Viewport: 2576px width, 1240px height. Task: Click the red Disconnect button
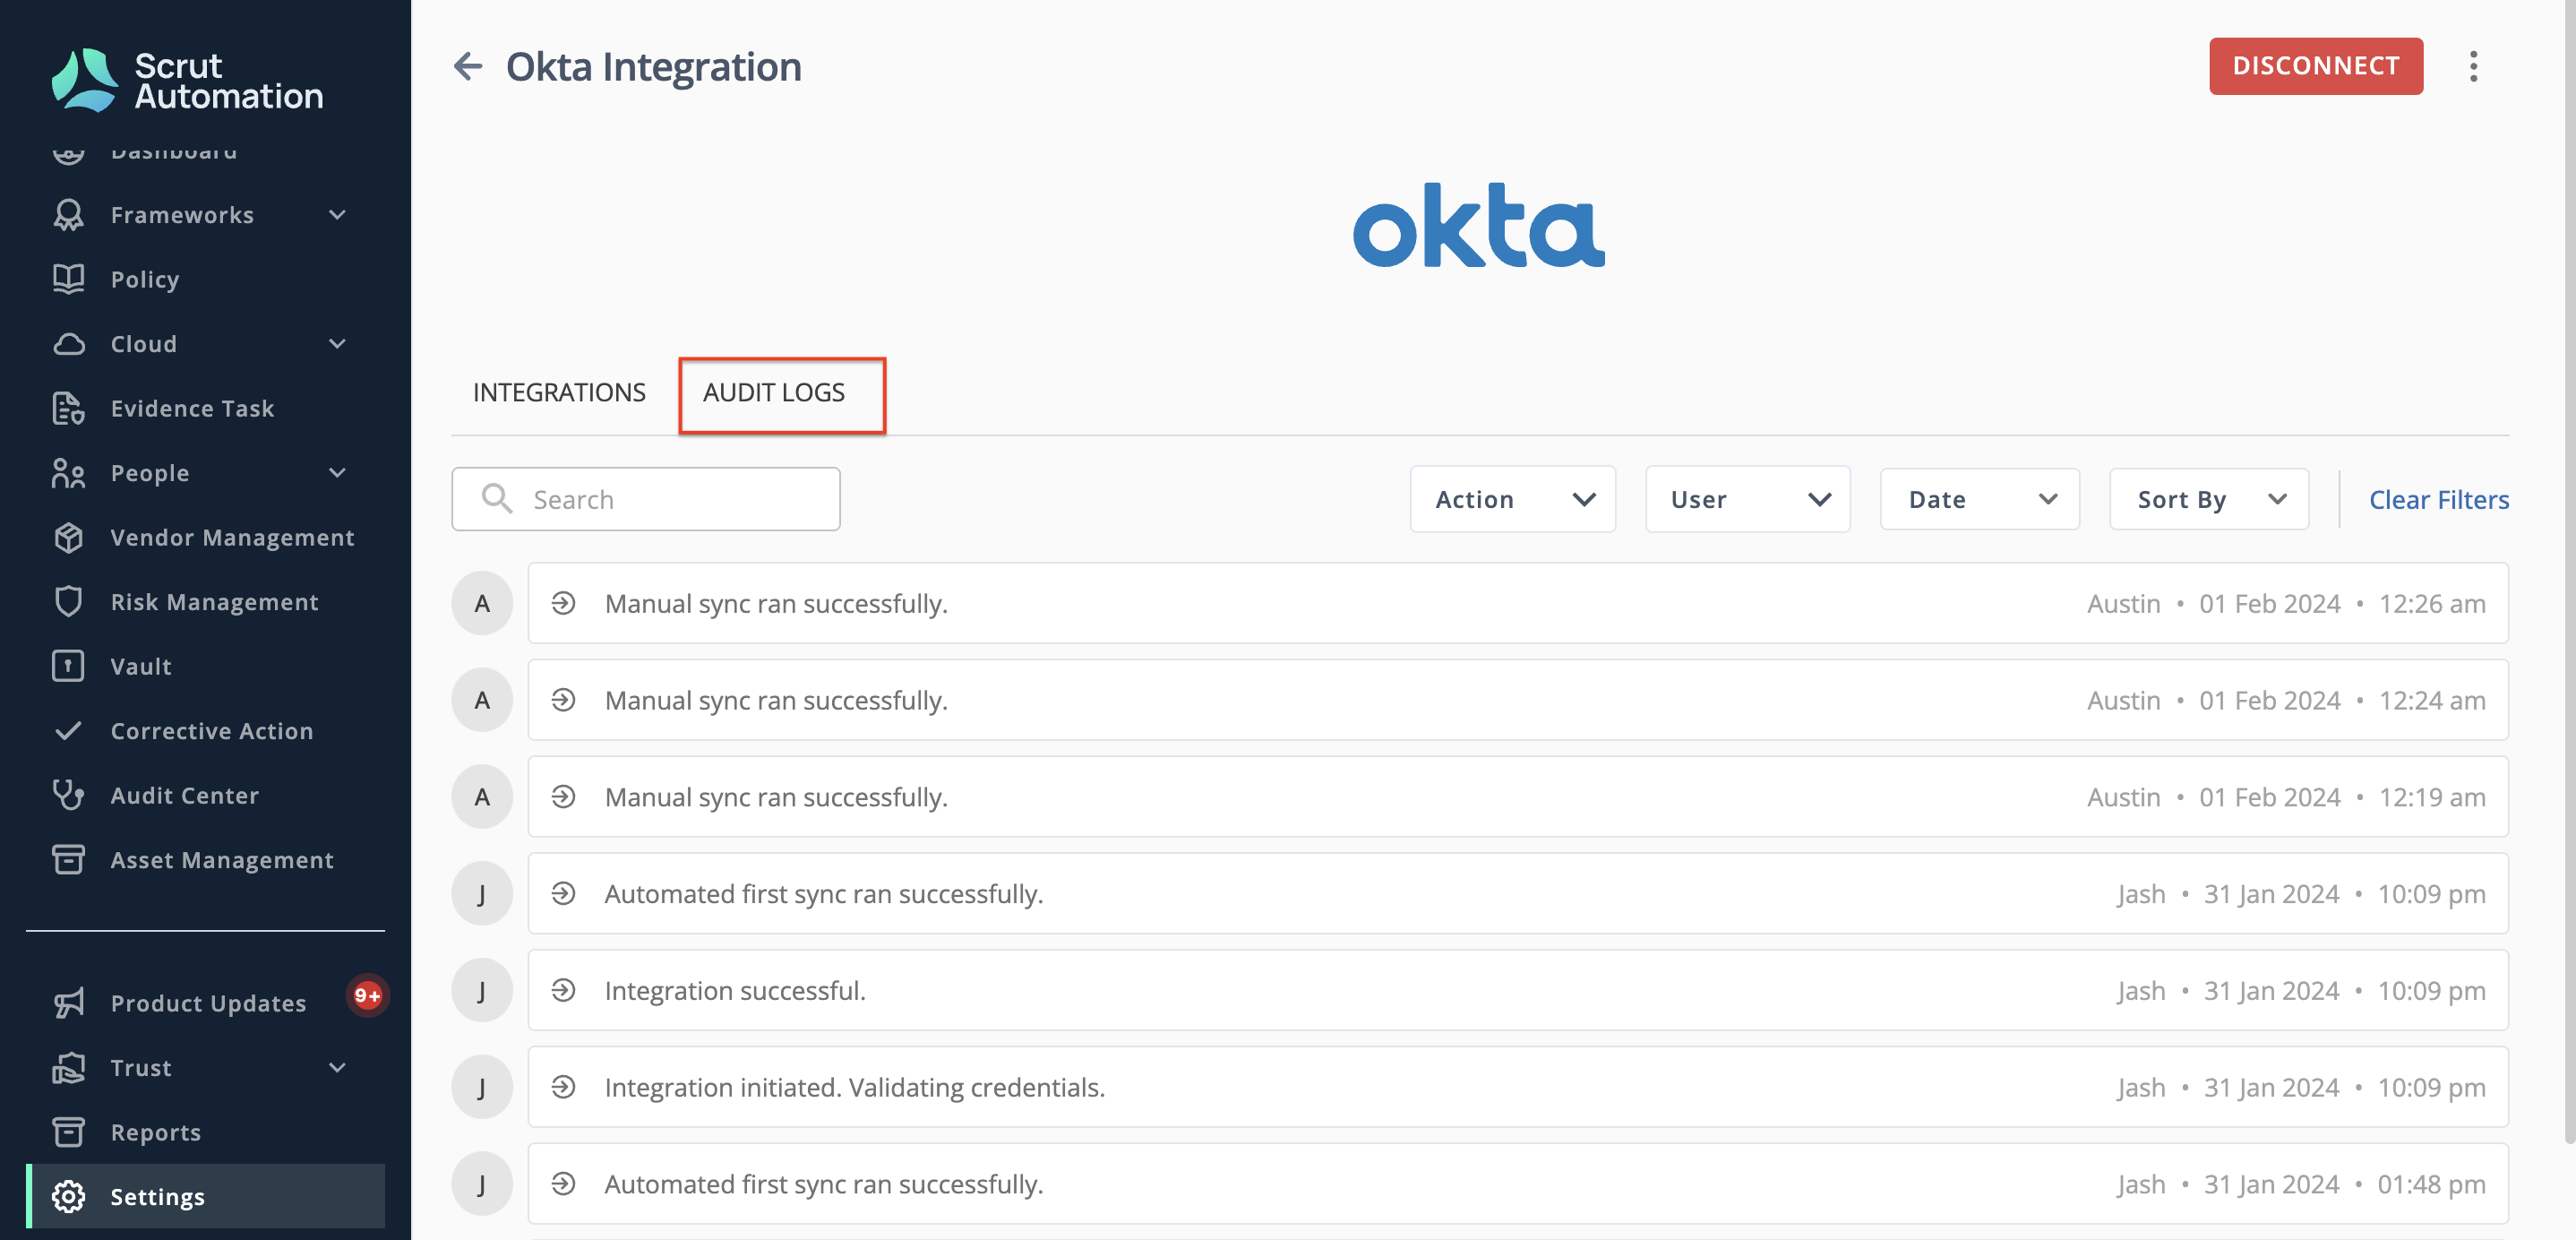coord(2315,66)
